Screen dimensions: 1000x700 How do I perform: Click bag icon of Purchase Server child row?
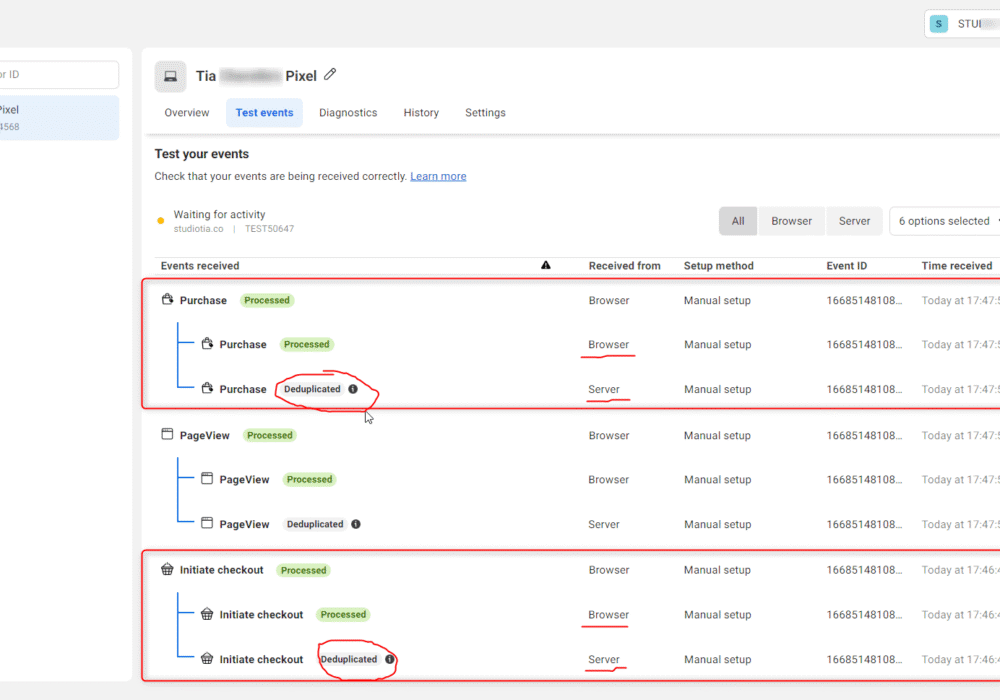207,388
